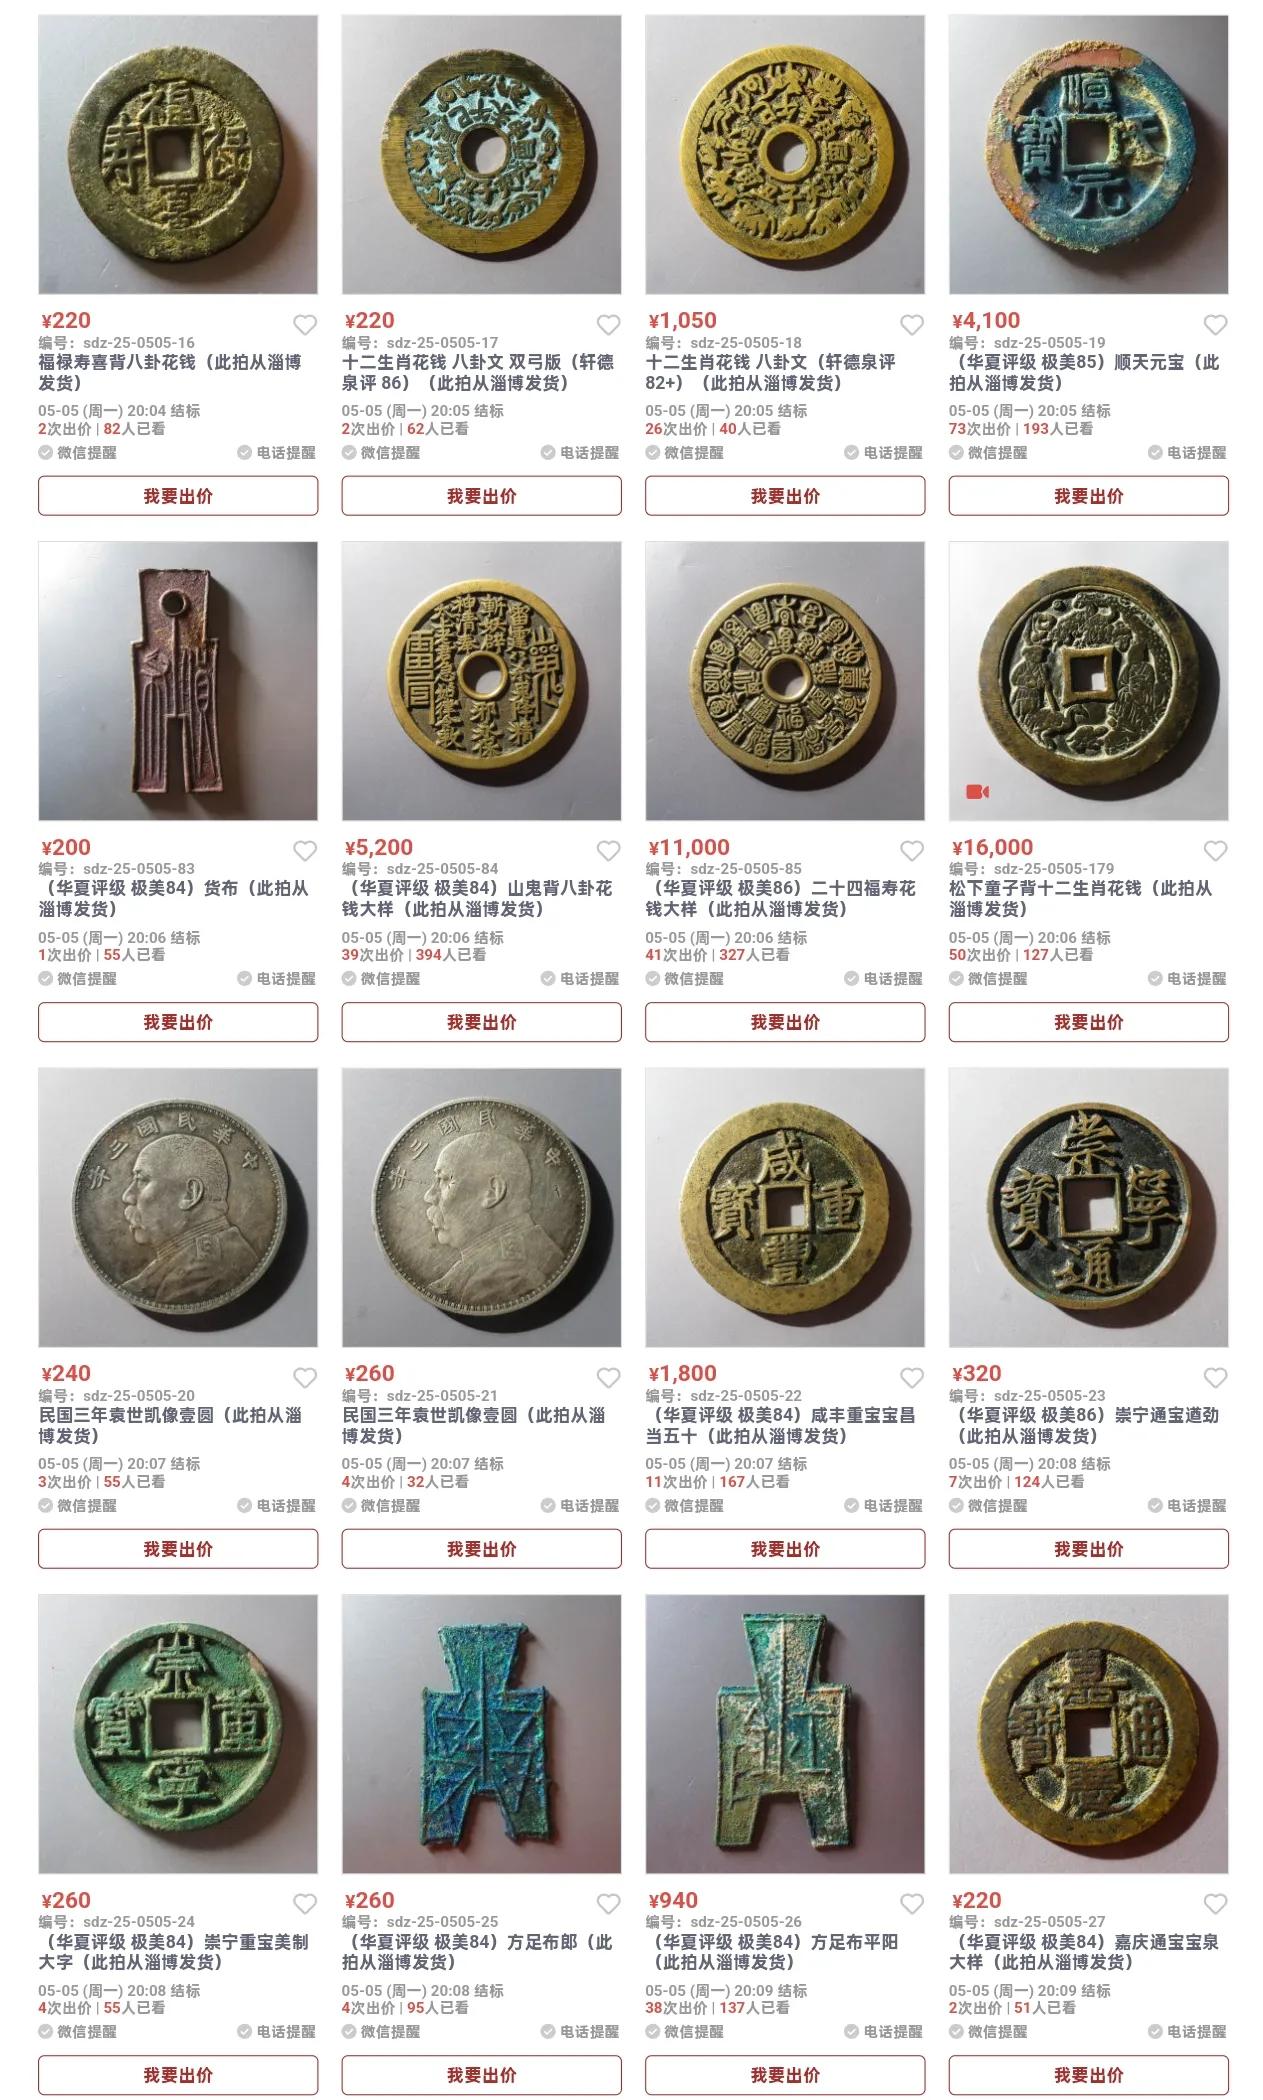Toggle 微信提醒 for 货布 lot
The height and width of the screenshot is (2100, 1263).
tap(78, 979)
